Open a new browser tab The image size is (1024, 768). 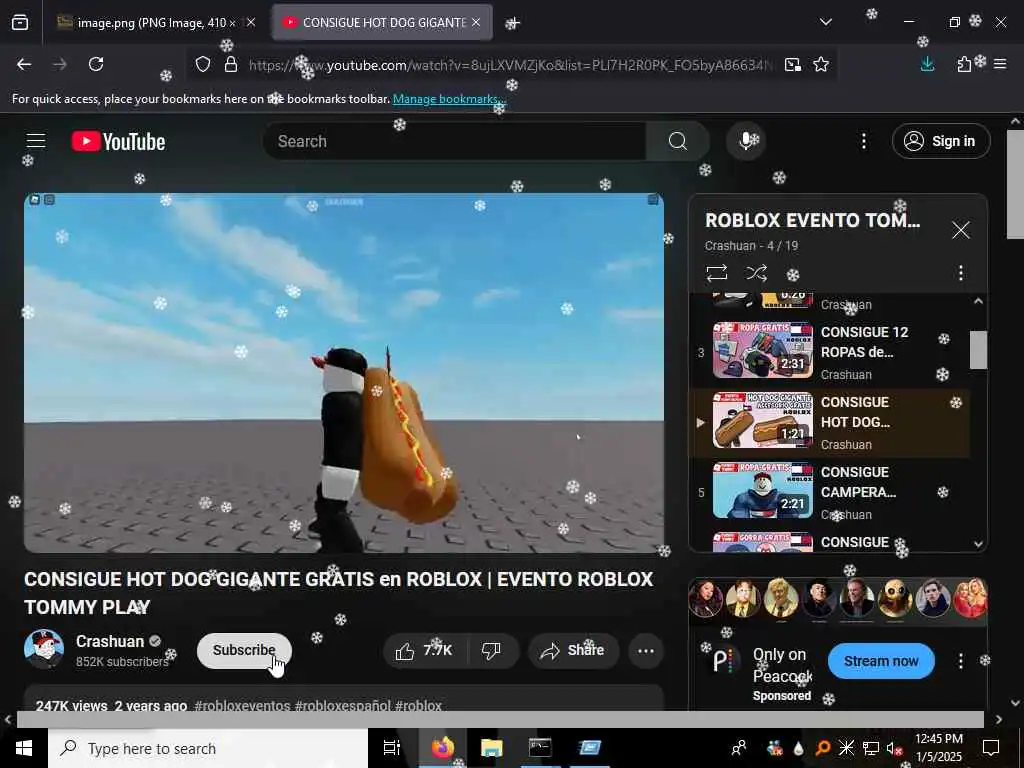tap(513, 24)
